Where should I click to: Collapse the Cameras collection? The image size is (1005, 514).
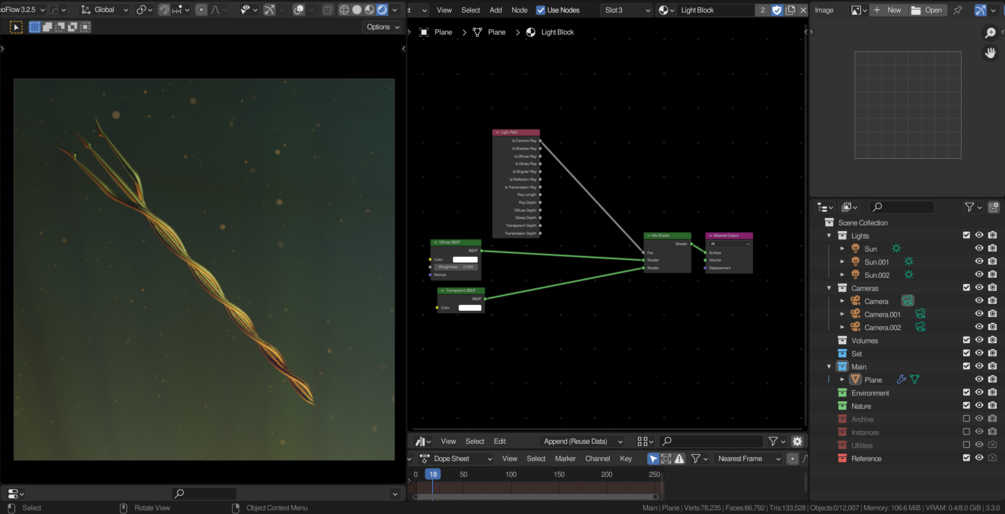point(829,288)
